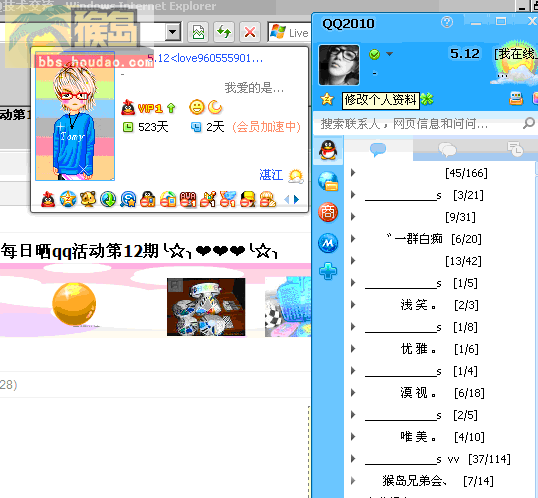Click the penguin with phone service icon
The height and width of the screenshot is (498, 538).
click(x=148, y=199)
